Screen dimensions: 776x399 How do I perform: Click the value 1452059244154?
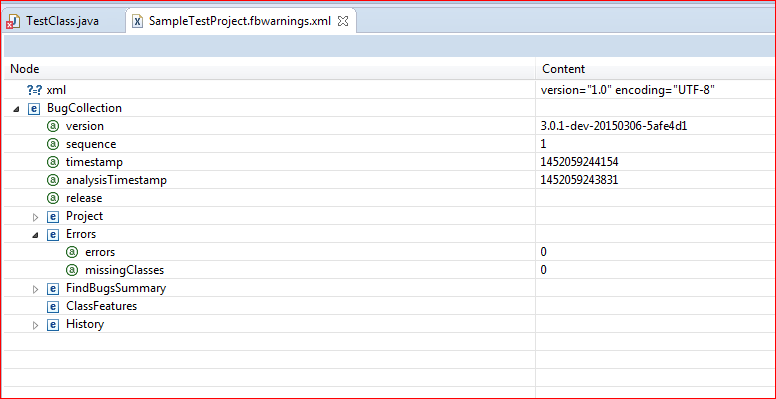[x=580, y=162]
